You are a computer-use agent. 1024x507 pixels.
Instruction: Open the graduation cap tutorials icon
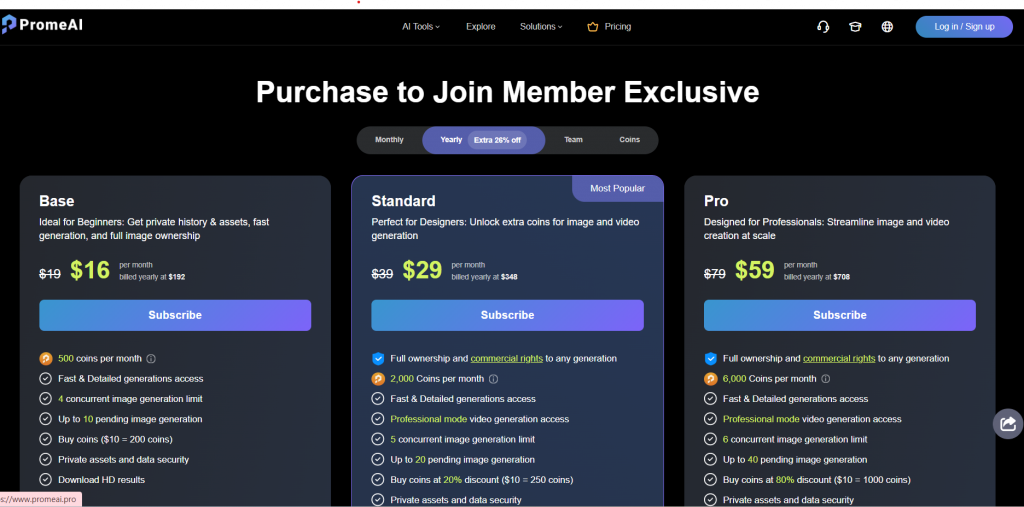pos(855,27)
